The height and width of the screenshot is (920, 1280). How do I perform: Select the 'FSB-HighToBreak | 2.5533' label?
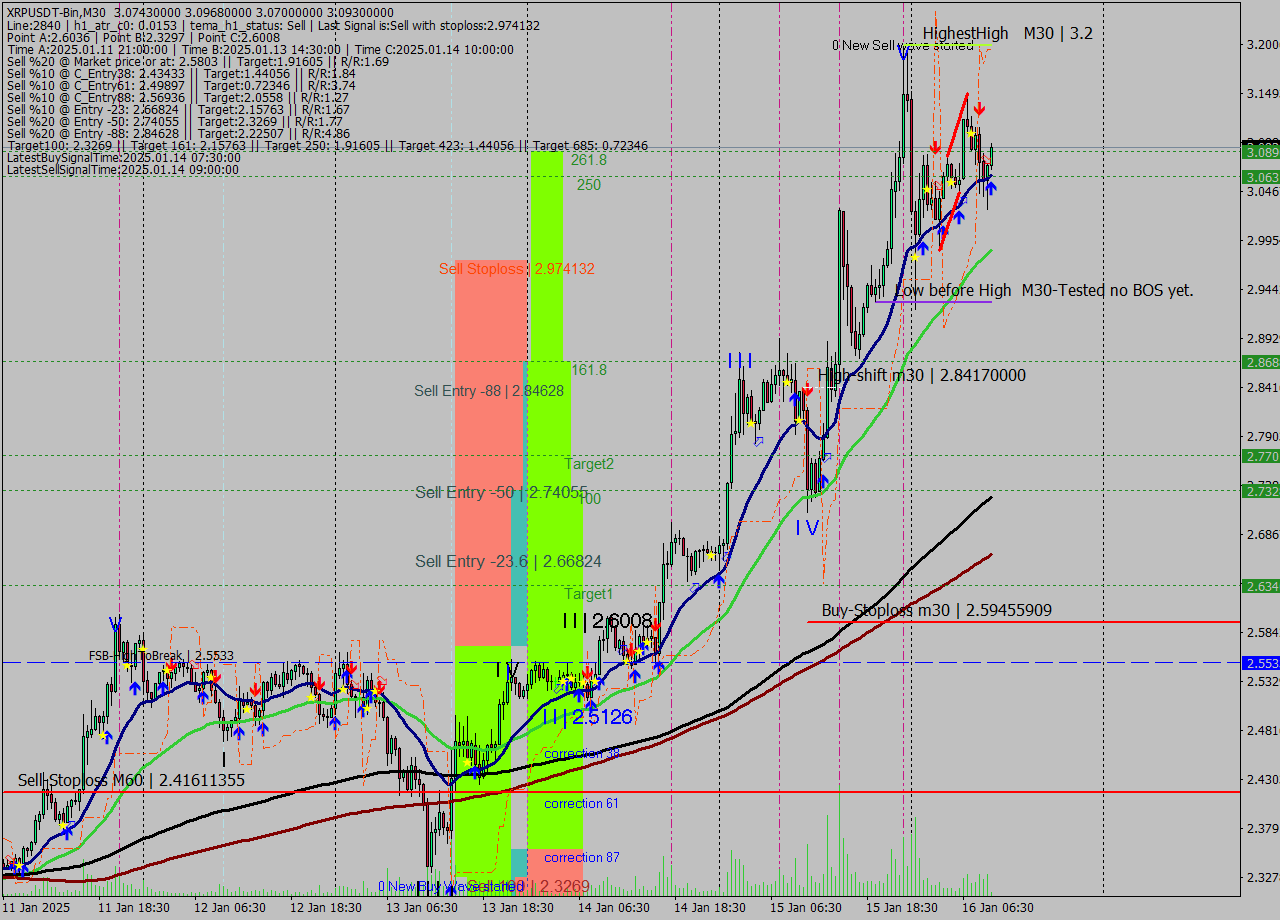[x=161, y=656]
